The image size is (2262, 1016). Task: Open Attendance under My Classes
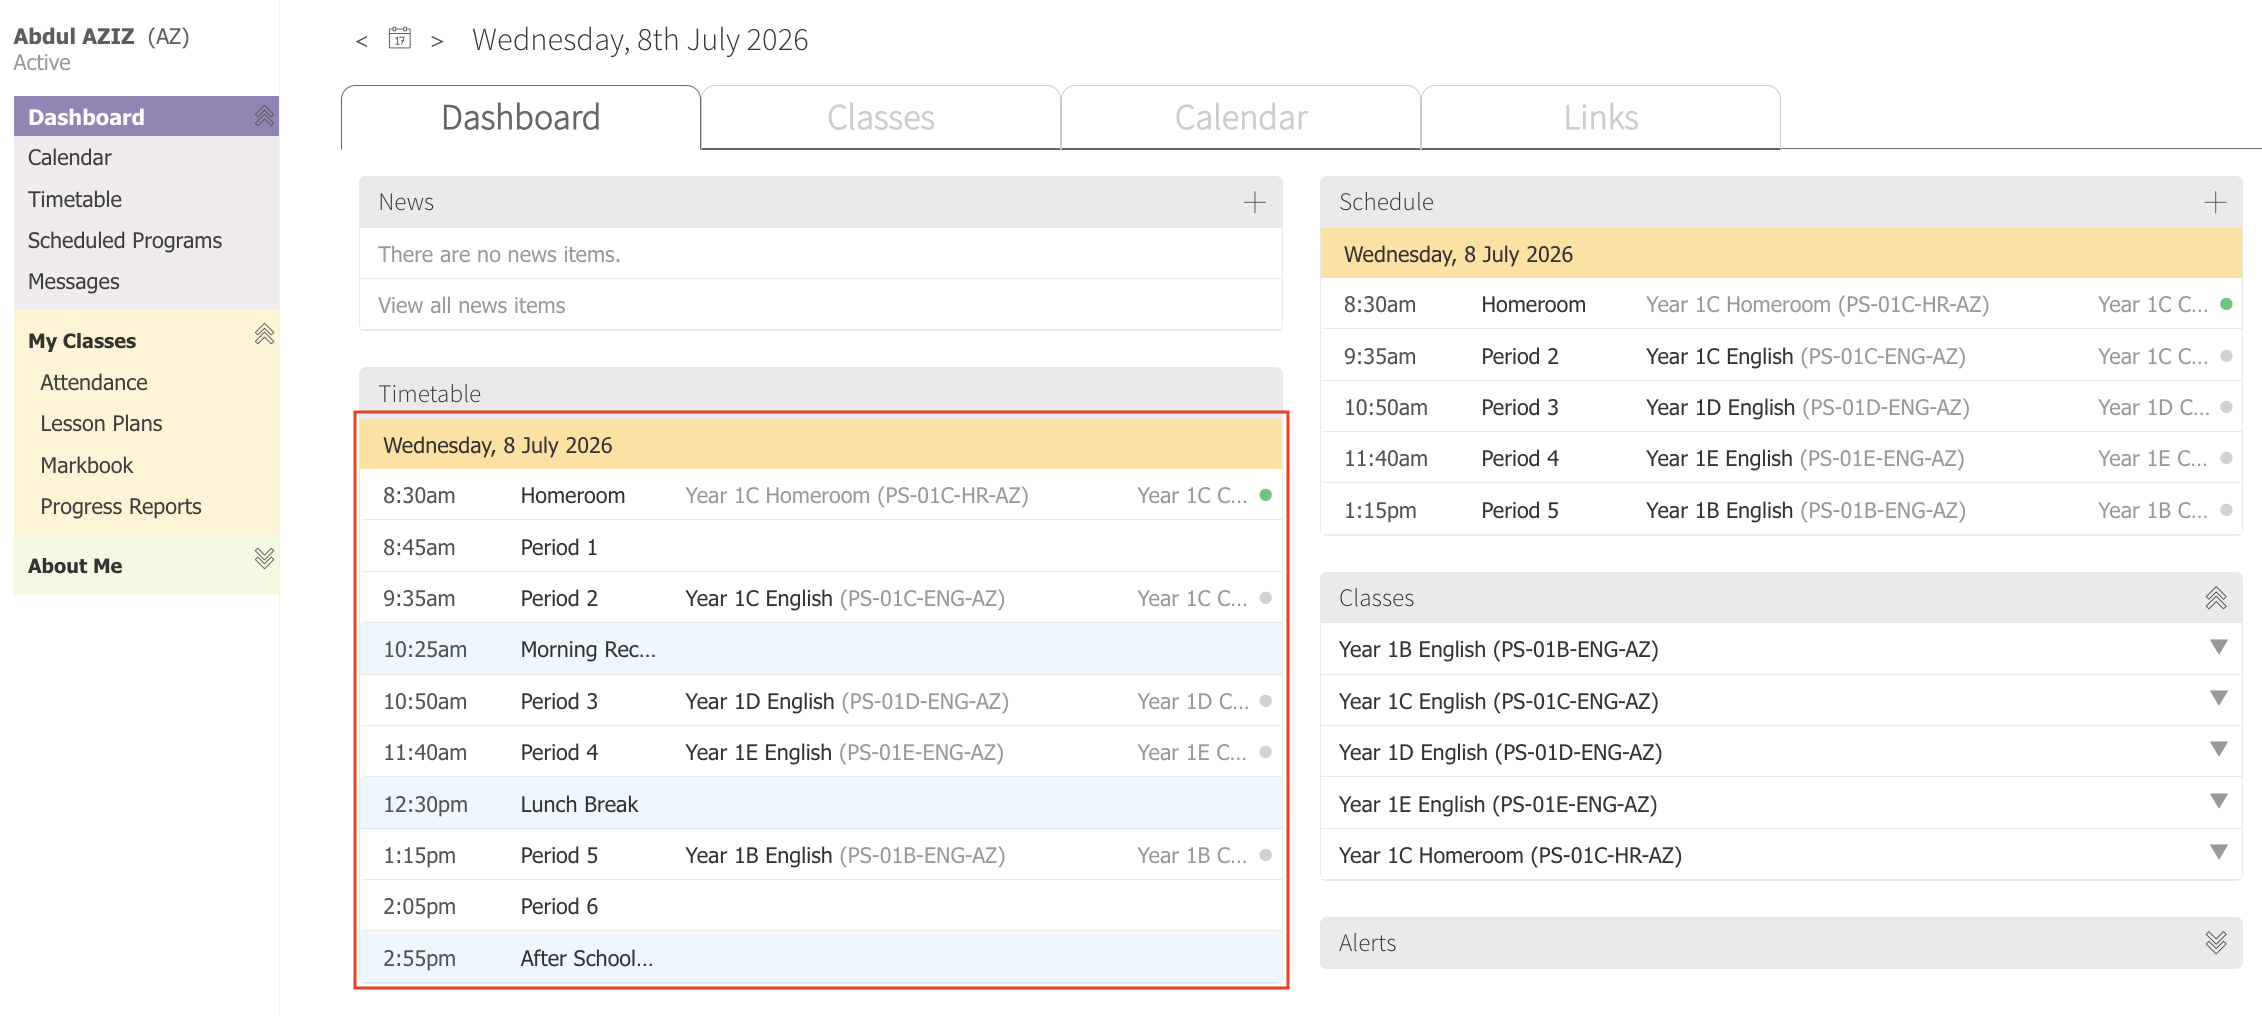pyautogui.click(x=94, y=382)
